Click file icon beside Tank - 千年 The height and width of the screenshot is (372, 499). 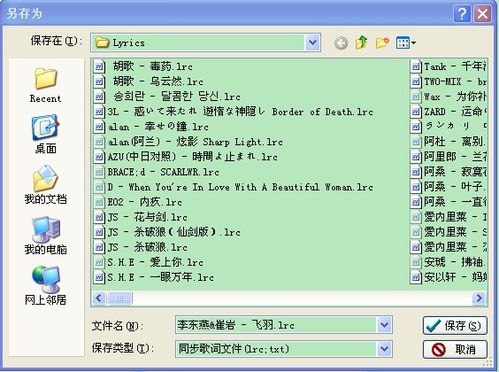[416, 66]
